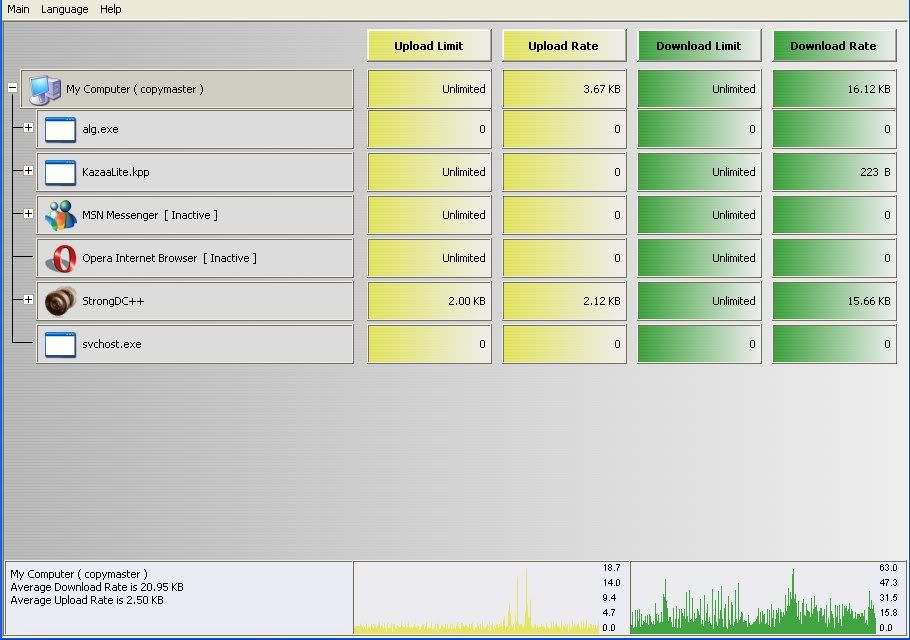Expand the MSN Messenger node
Viewport: 910px width, 640px height.
pos(28,214)
